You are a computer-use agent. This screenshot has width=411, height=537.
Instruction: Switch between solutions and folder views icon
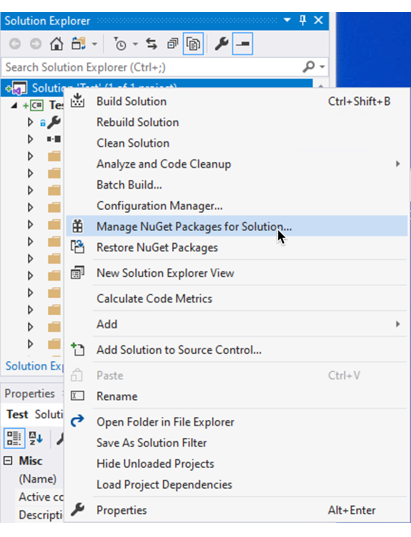pos(78,44)
